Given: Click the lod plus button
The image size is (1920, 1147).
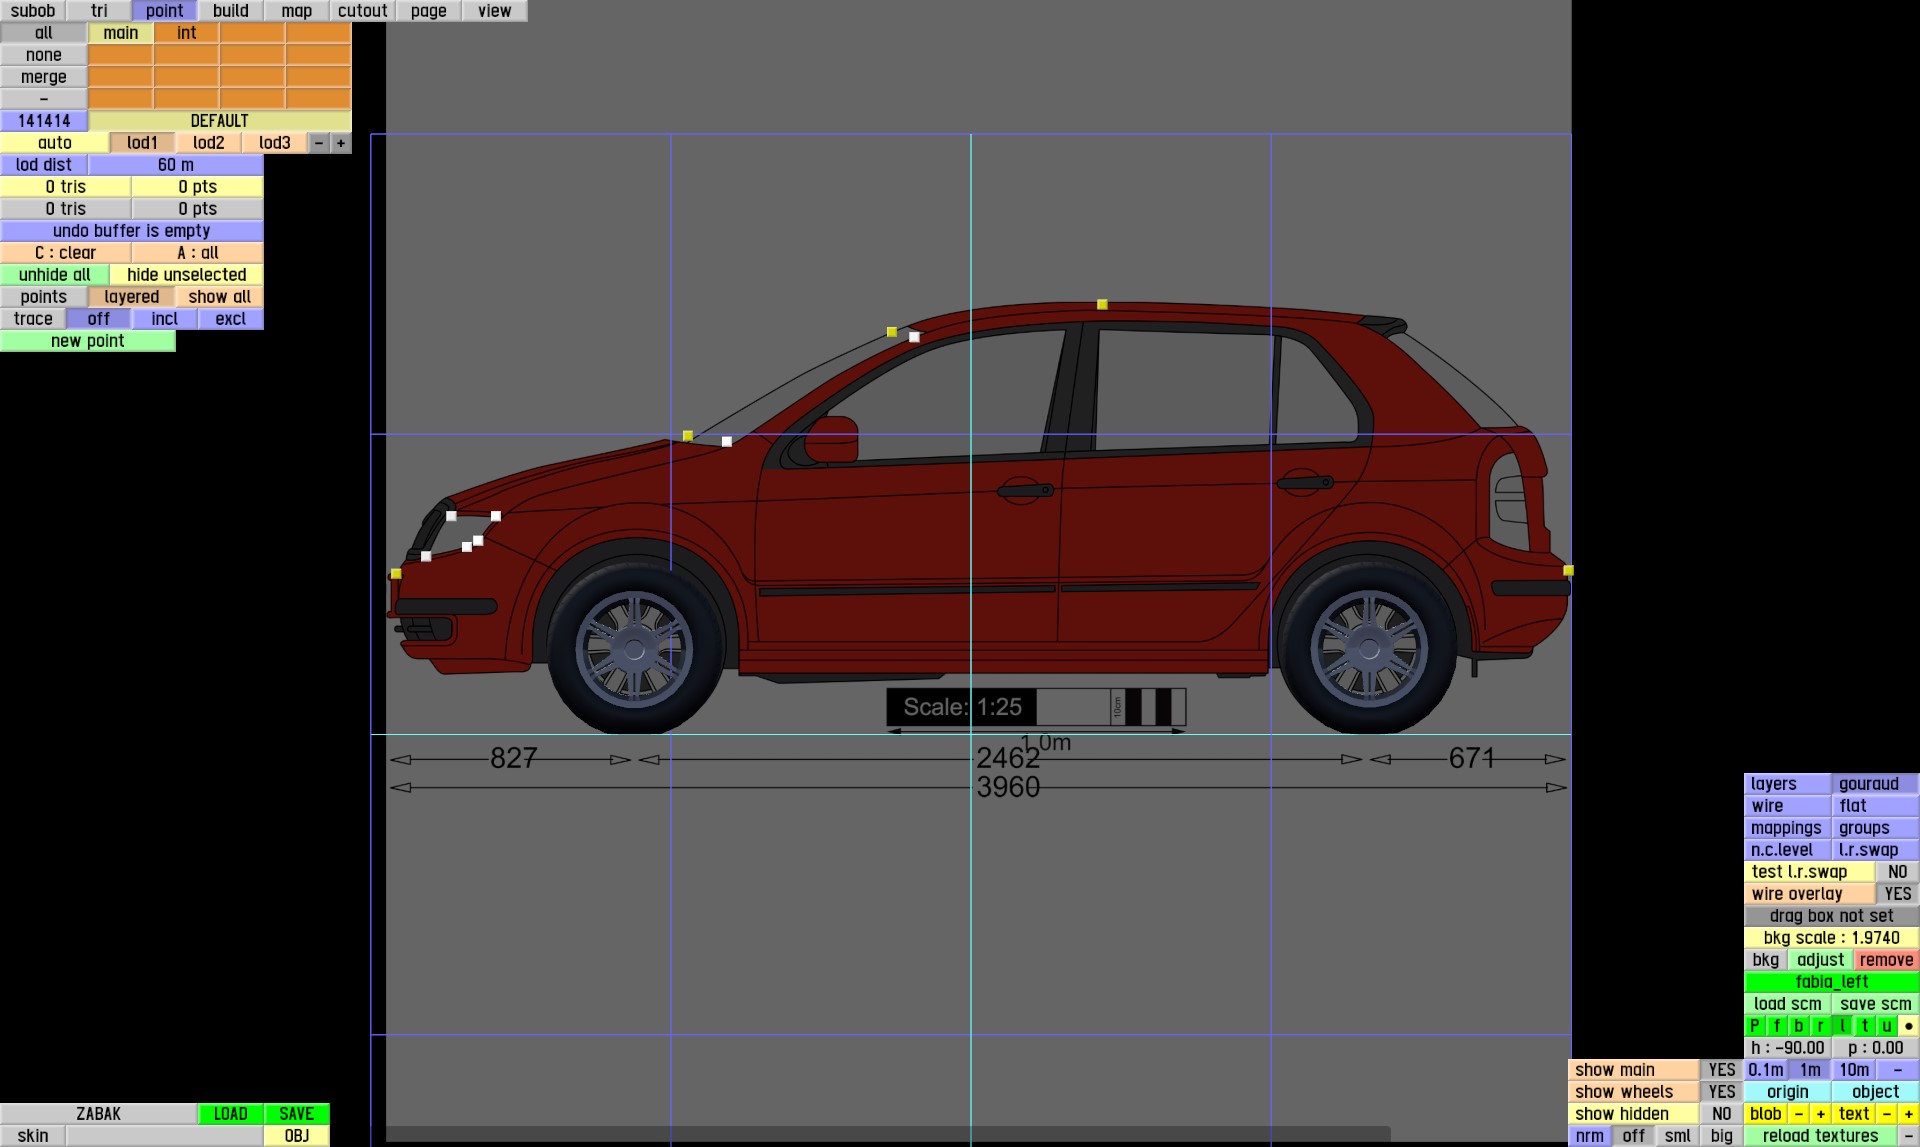Looking at the screenshot, I should [x=341, y=143].
